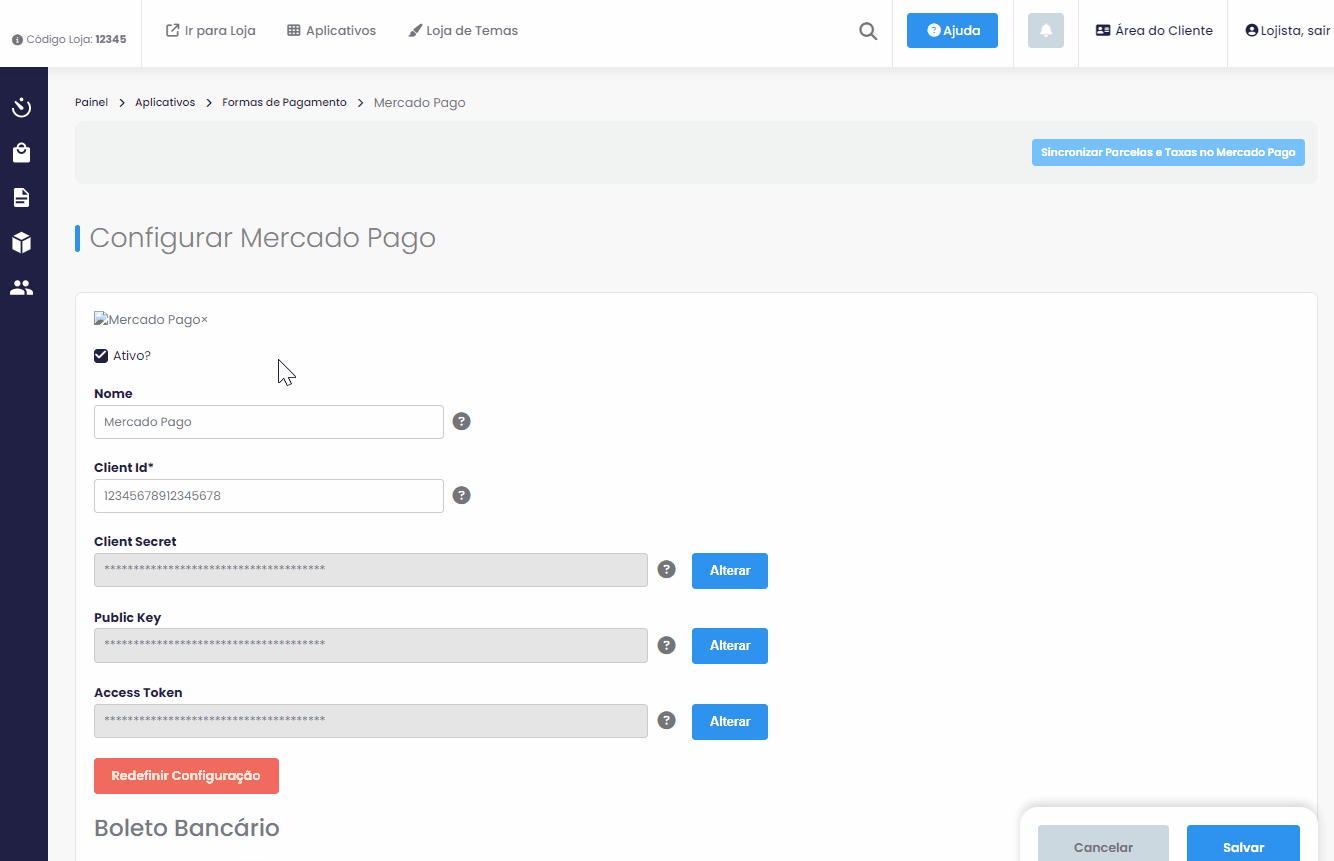This screenshot has width=1334, height=861.
Task: Click the broken Mercado Pago logo image
Action: [150, 320]
